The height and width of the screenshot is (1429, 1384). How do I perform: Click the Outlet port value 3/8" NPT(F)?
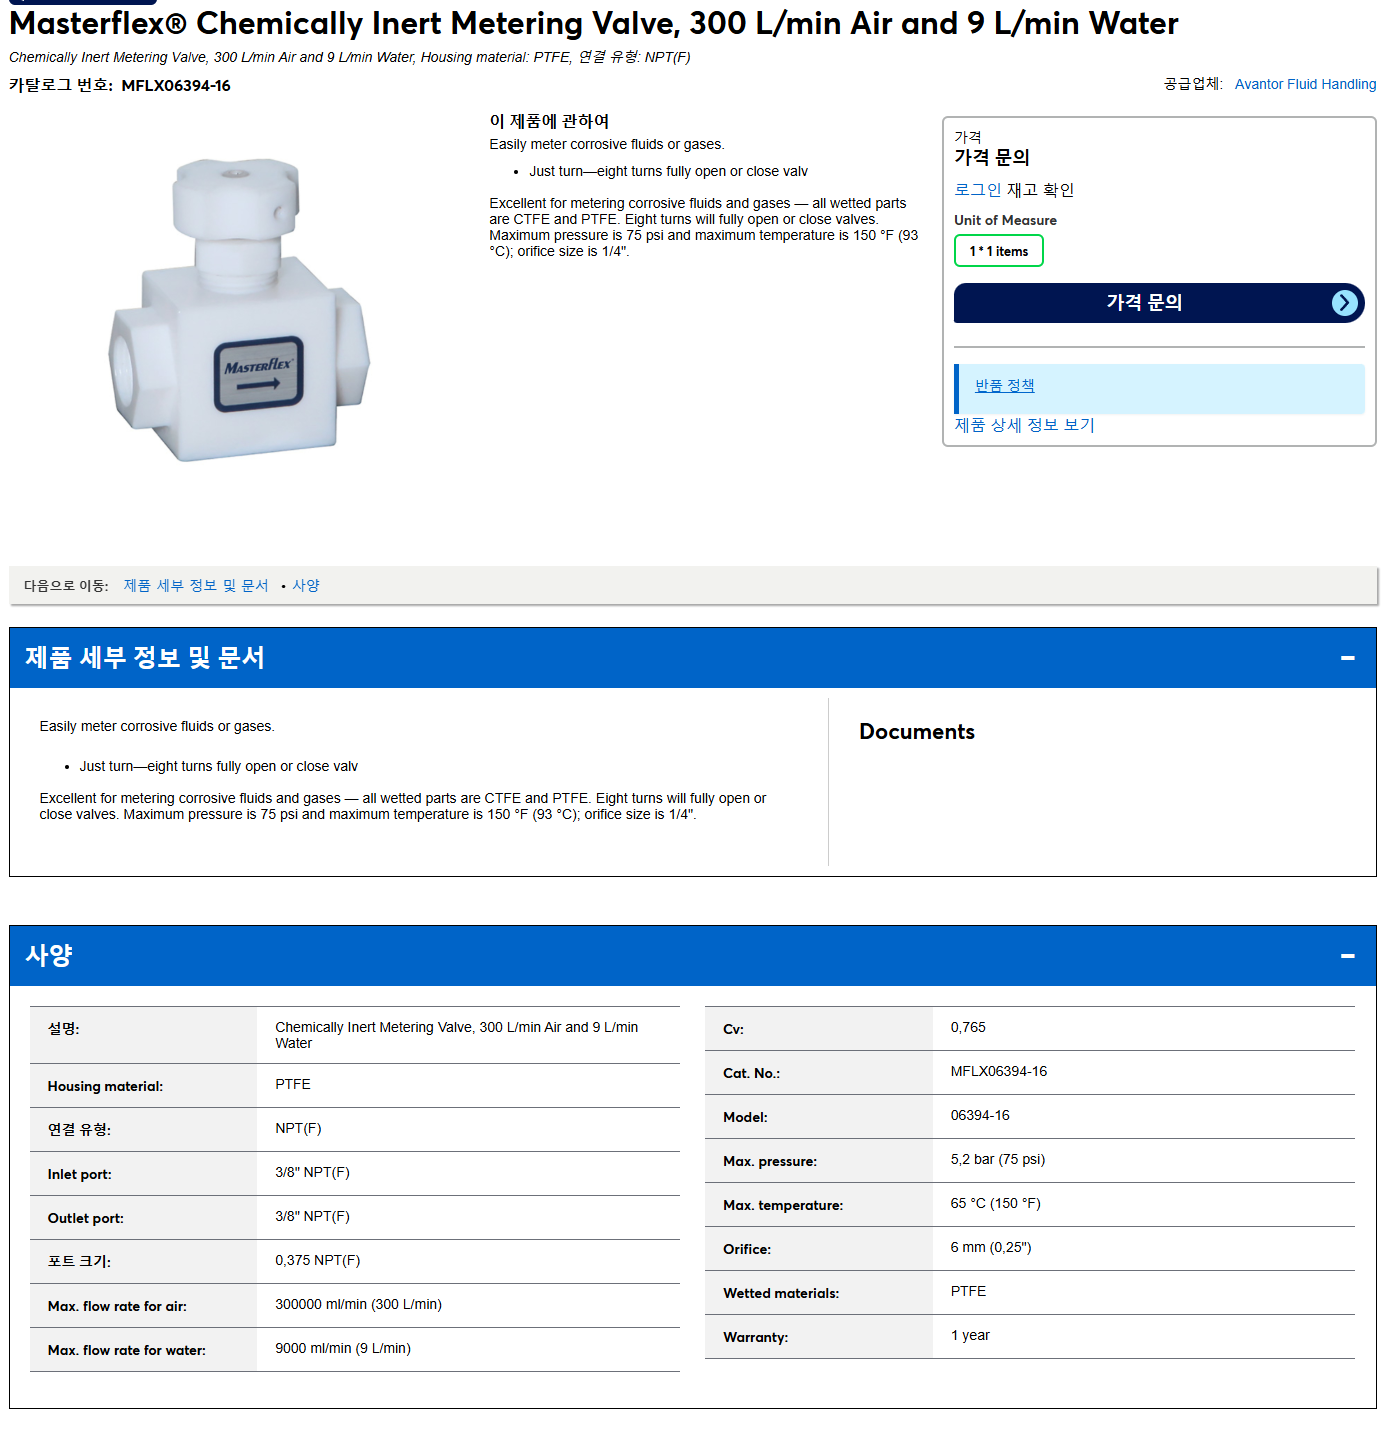313,1216
